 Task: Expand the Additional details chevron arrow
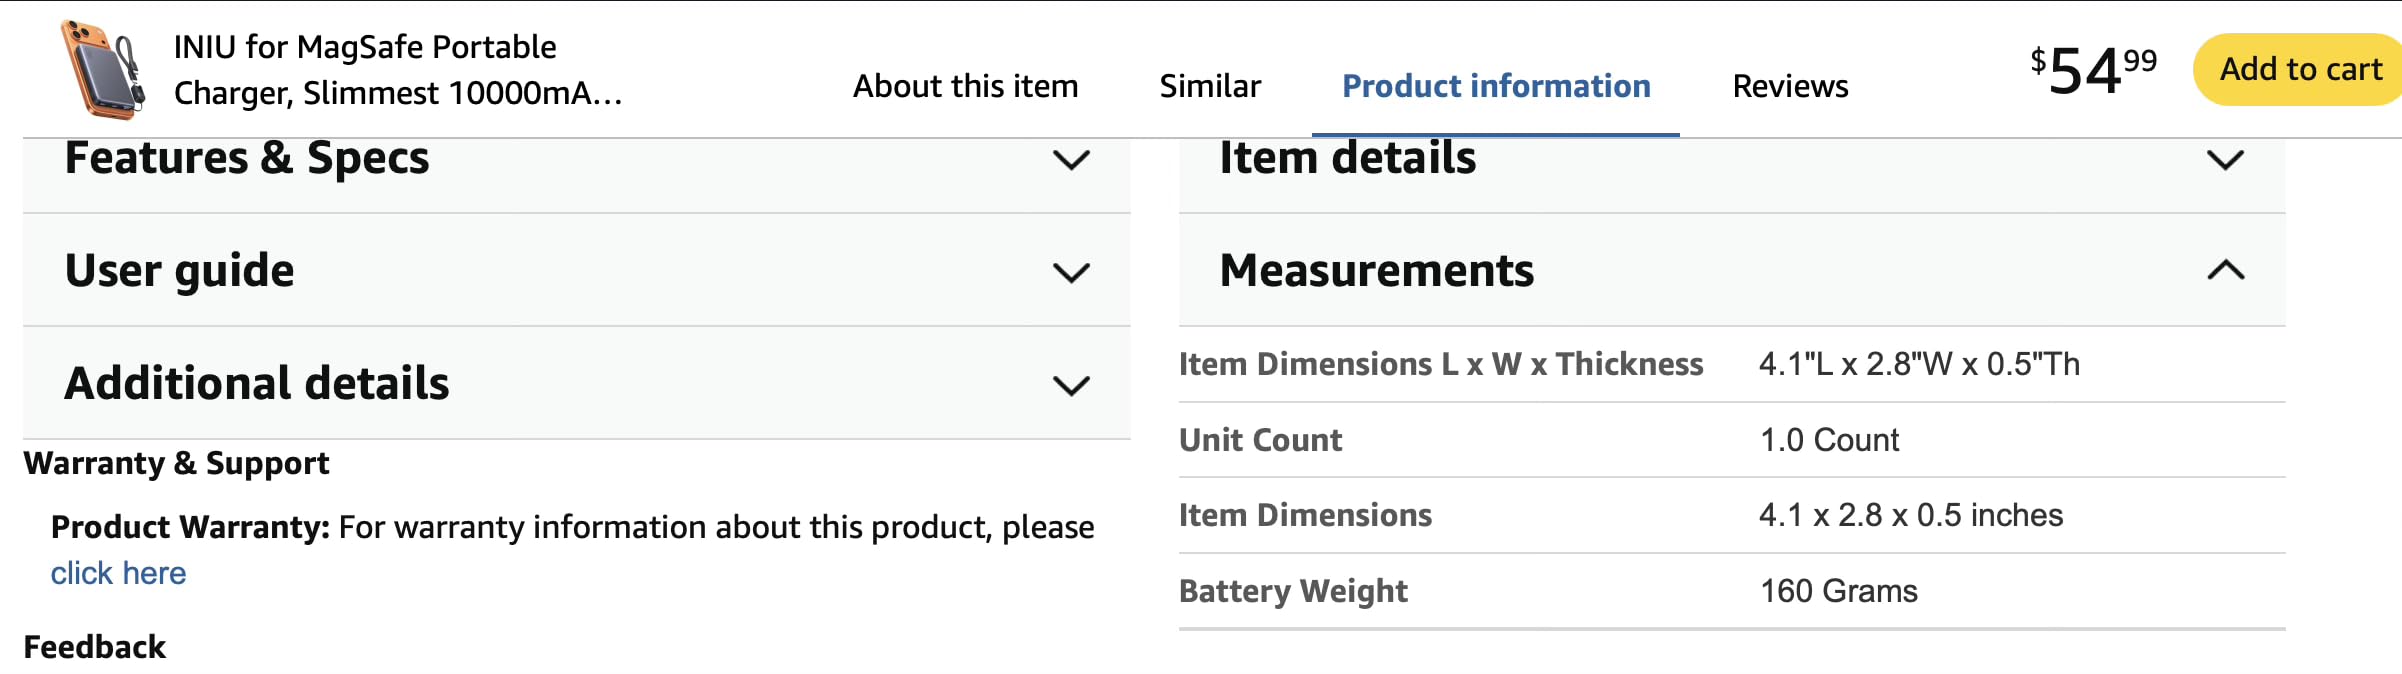tap(1071, 385)
